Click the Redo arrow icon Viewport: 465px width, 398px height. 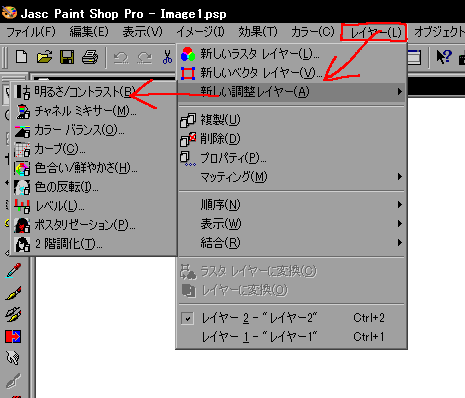[145, 57]
